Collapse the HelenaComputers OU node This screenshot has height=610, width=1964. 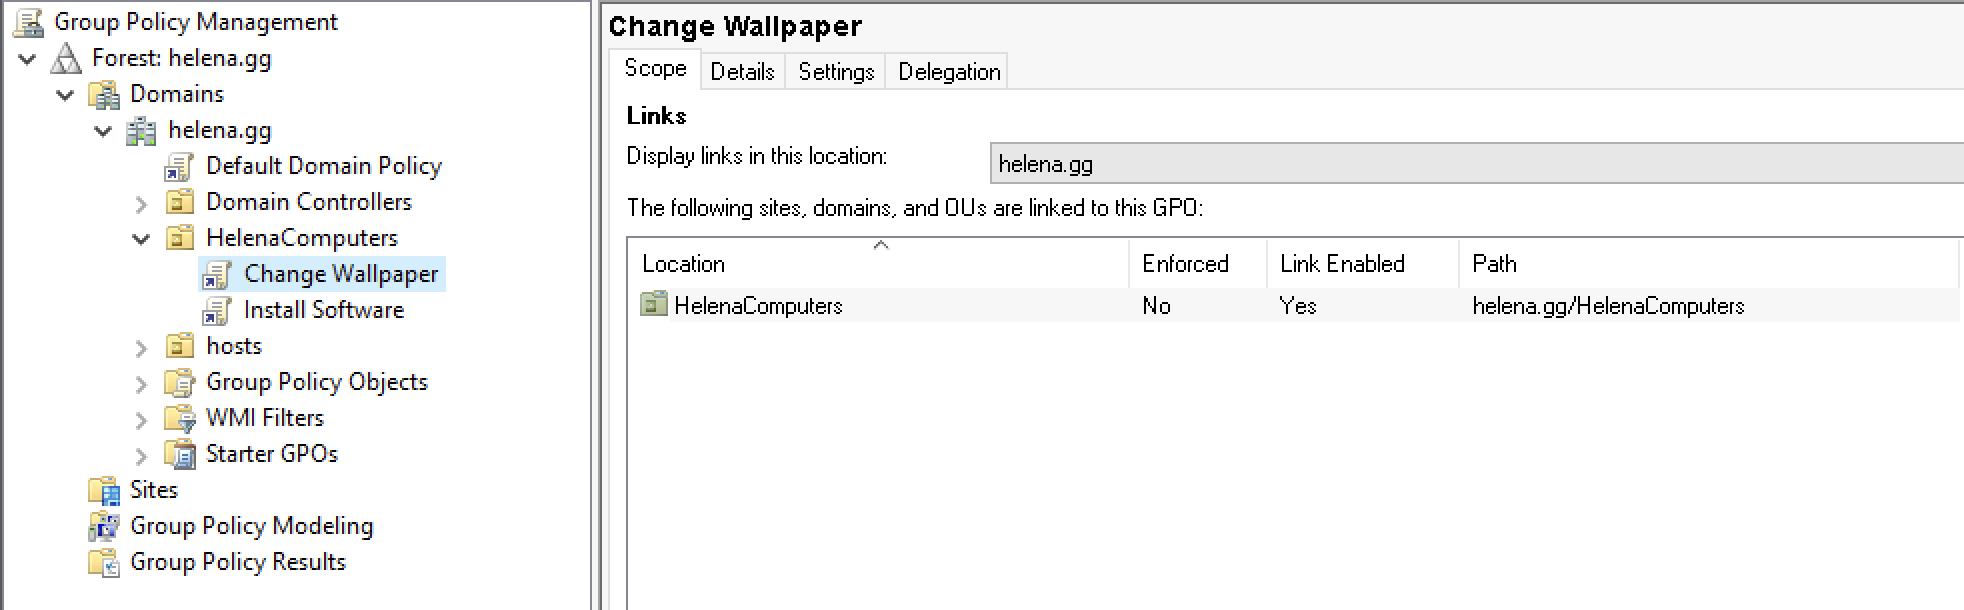click(142, 239)
